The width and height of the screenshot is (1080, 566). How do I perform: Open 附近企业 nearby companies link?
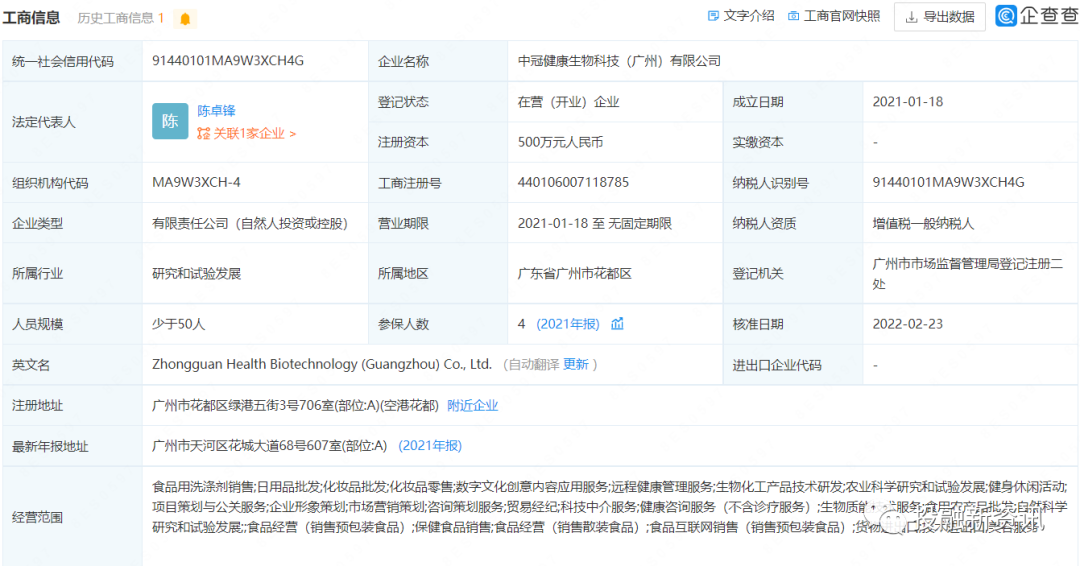coord(472,406)
